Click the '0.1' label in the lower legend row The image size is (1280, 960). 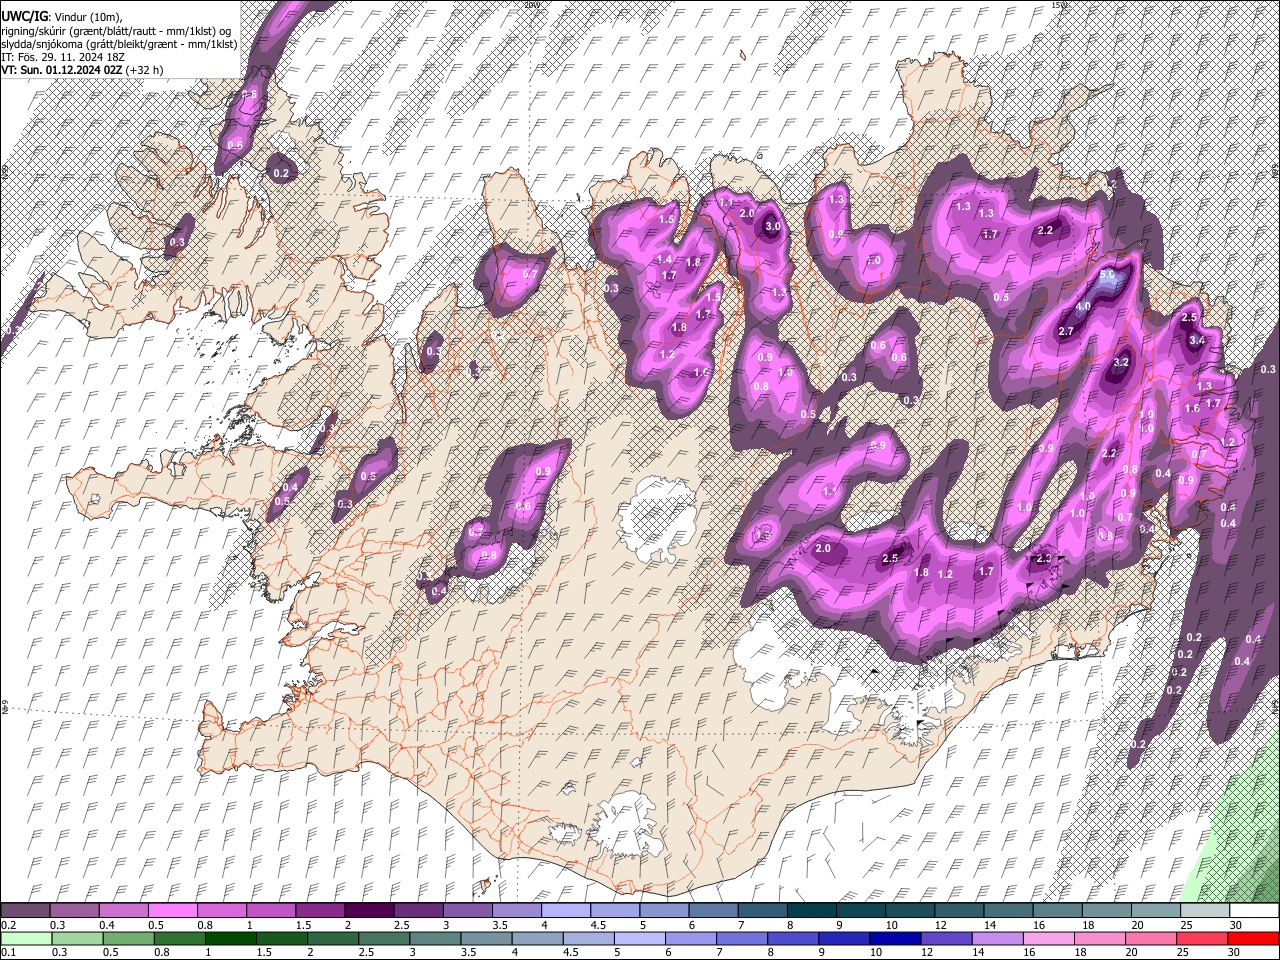pos(8,952)
